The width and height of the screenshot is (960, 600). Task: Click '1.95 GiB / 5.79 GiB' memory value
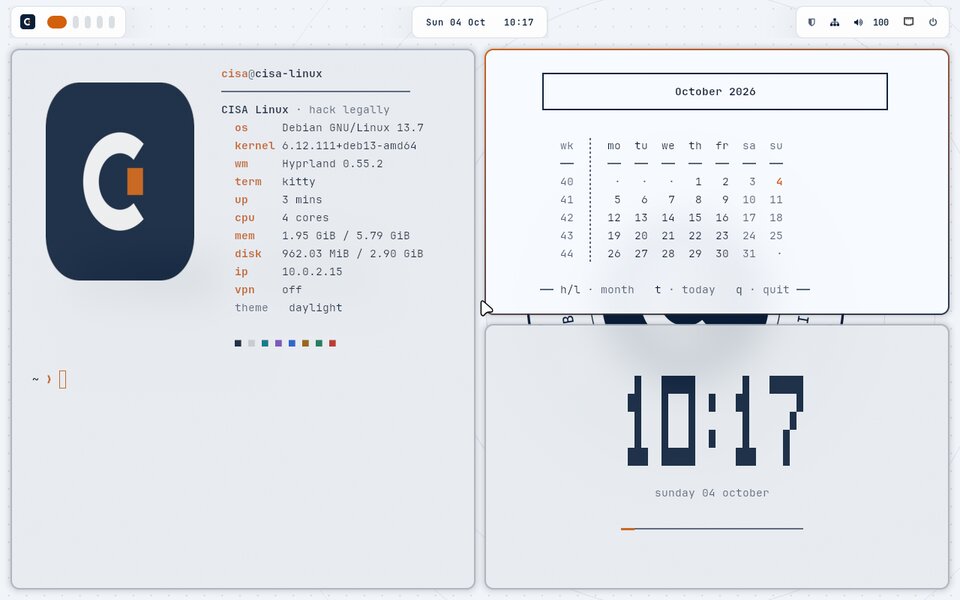[346, 236]
